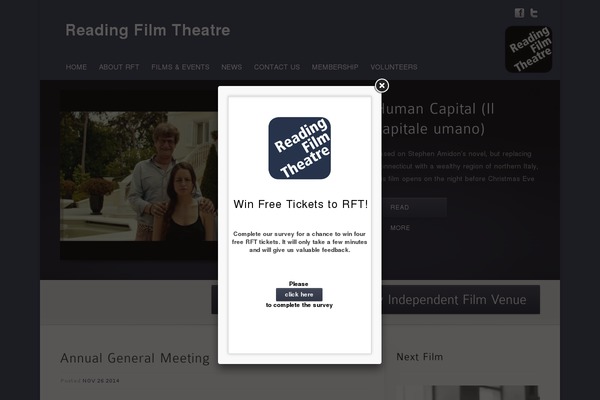Open the News menu item
The height and width of the screenshot is (400, 600).
click(x=232, y=67)
